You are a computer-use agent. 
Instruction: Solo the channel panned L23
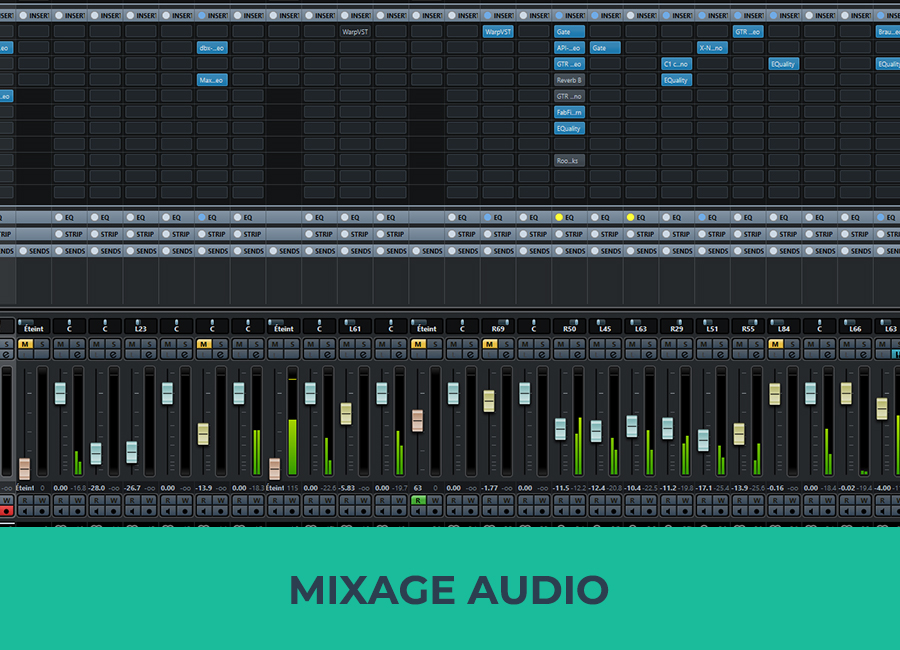(148, 344)
